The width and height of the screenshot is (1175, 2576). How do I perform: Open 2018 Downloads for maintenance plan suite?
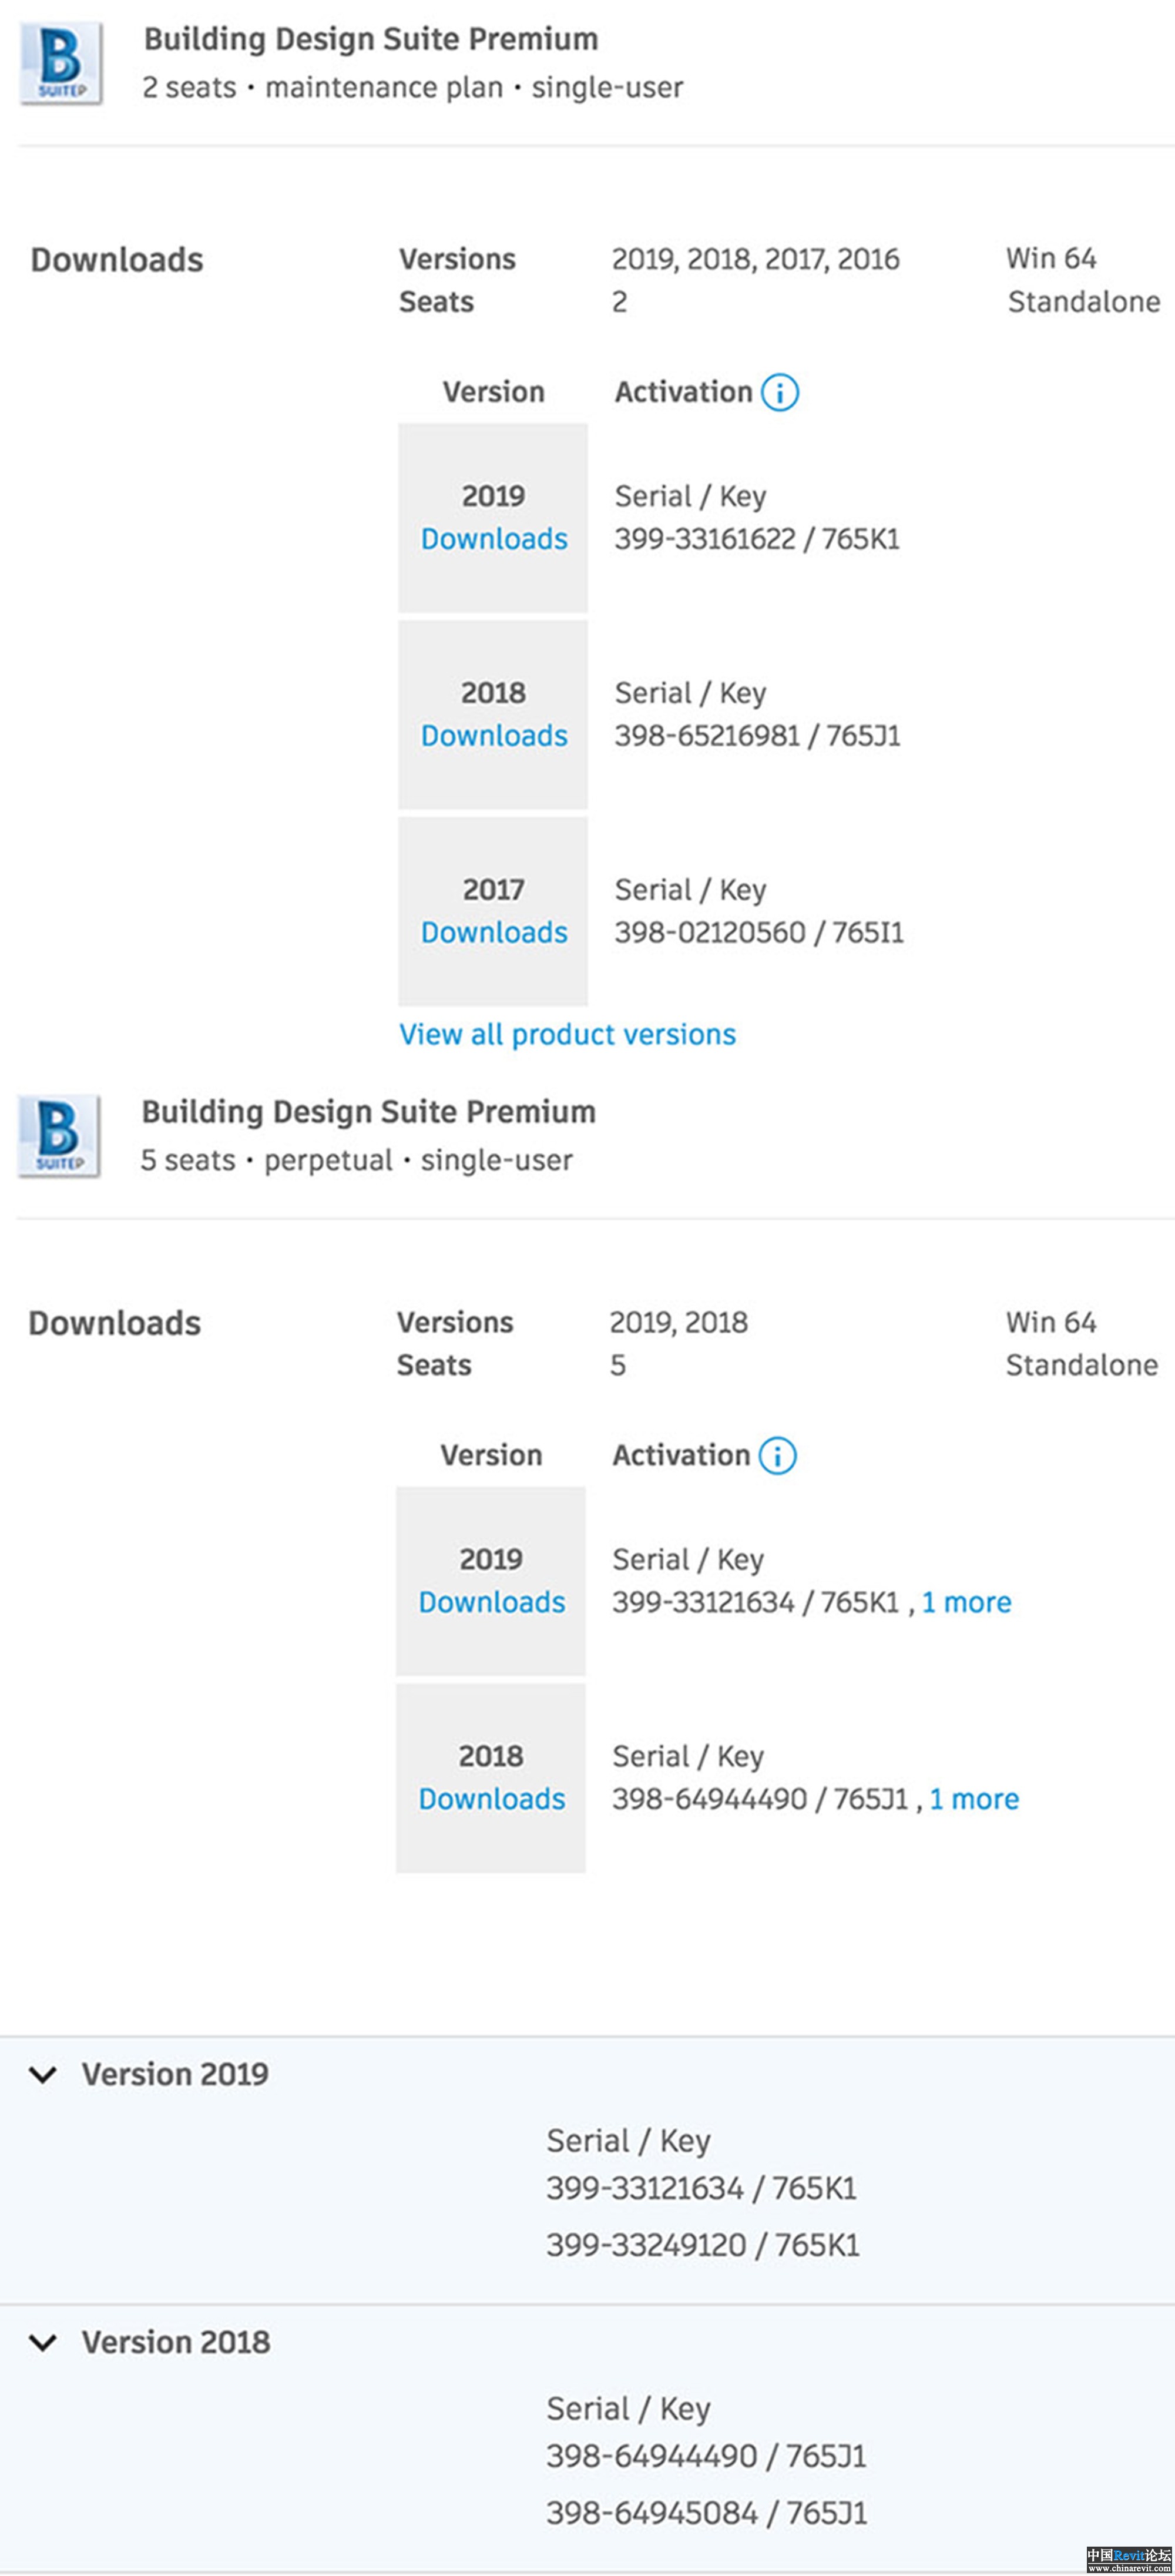point(494,736)
